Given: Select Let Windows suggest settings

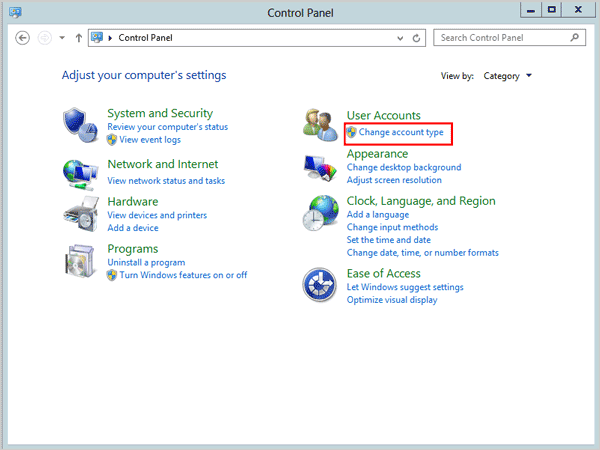Looking at the screenshot, I should 405,287.
